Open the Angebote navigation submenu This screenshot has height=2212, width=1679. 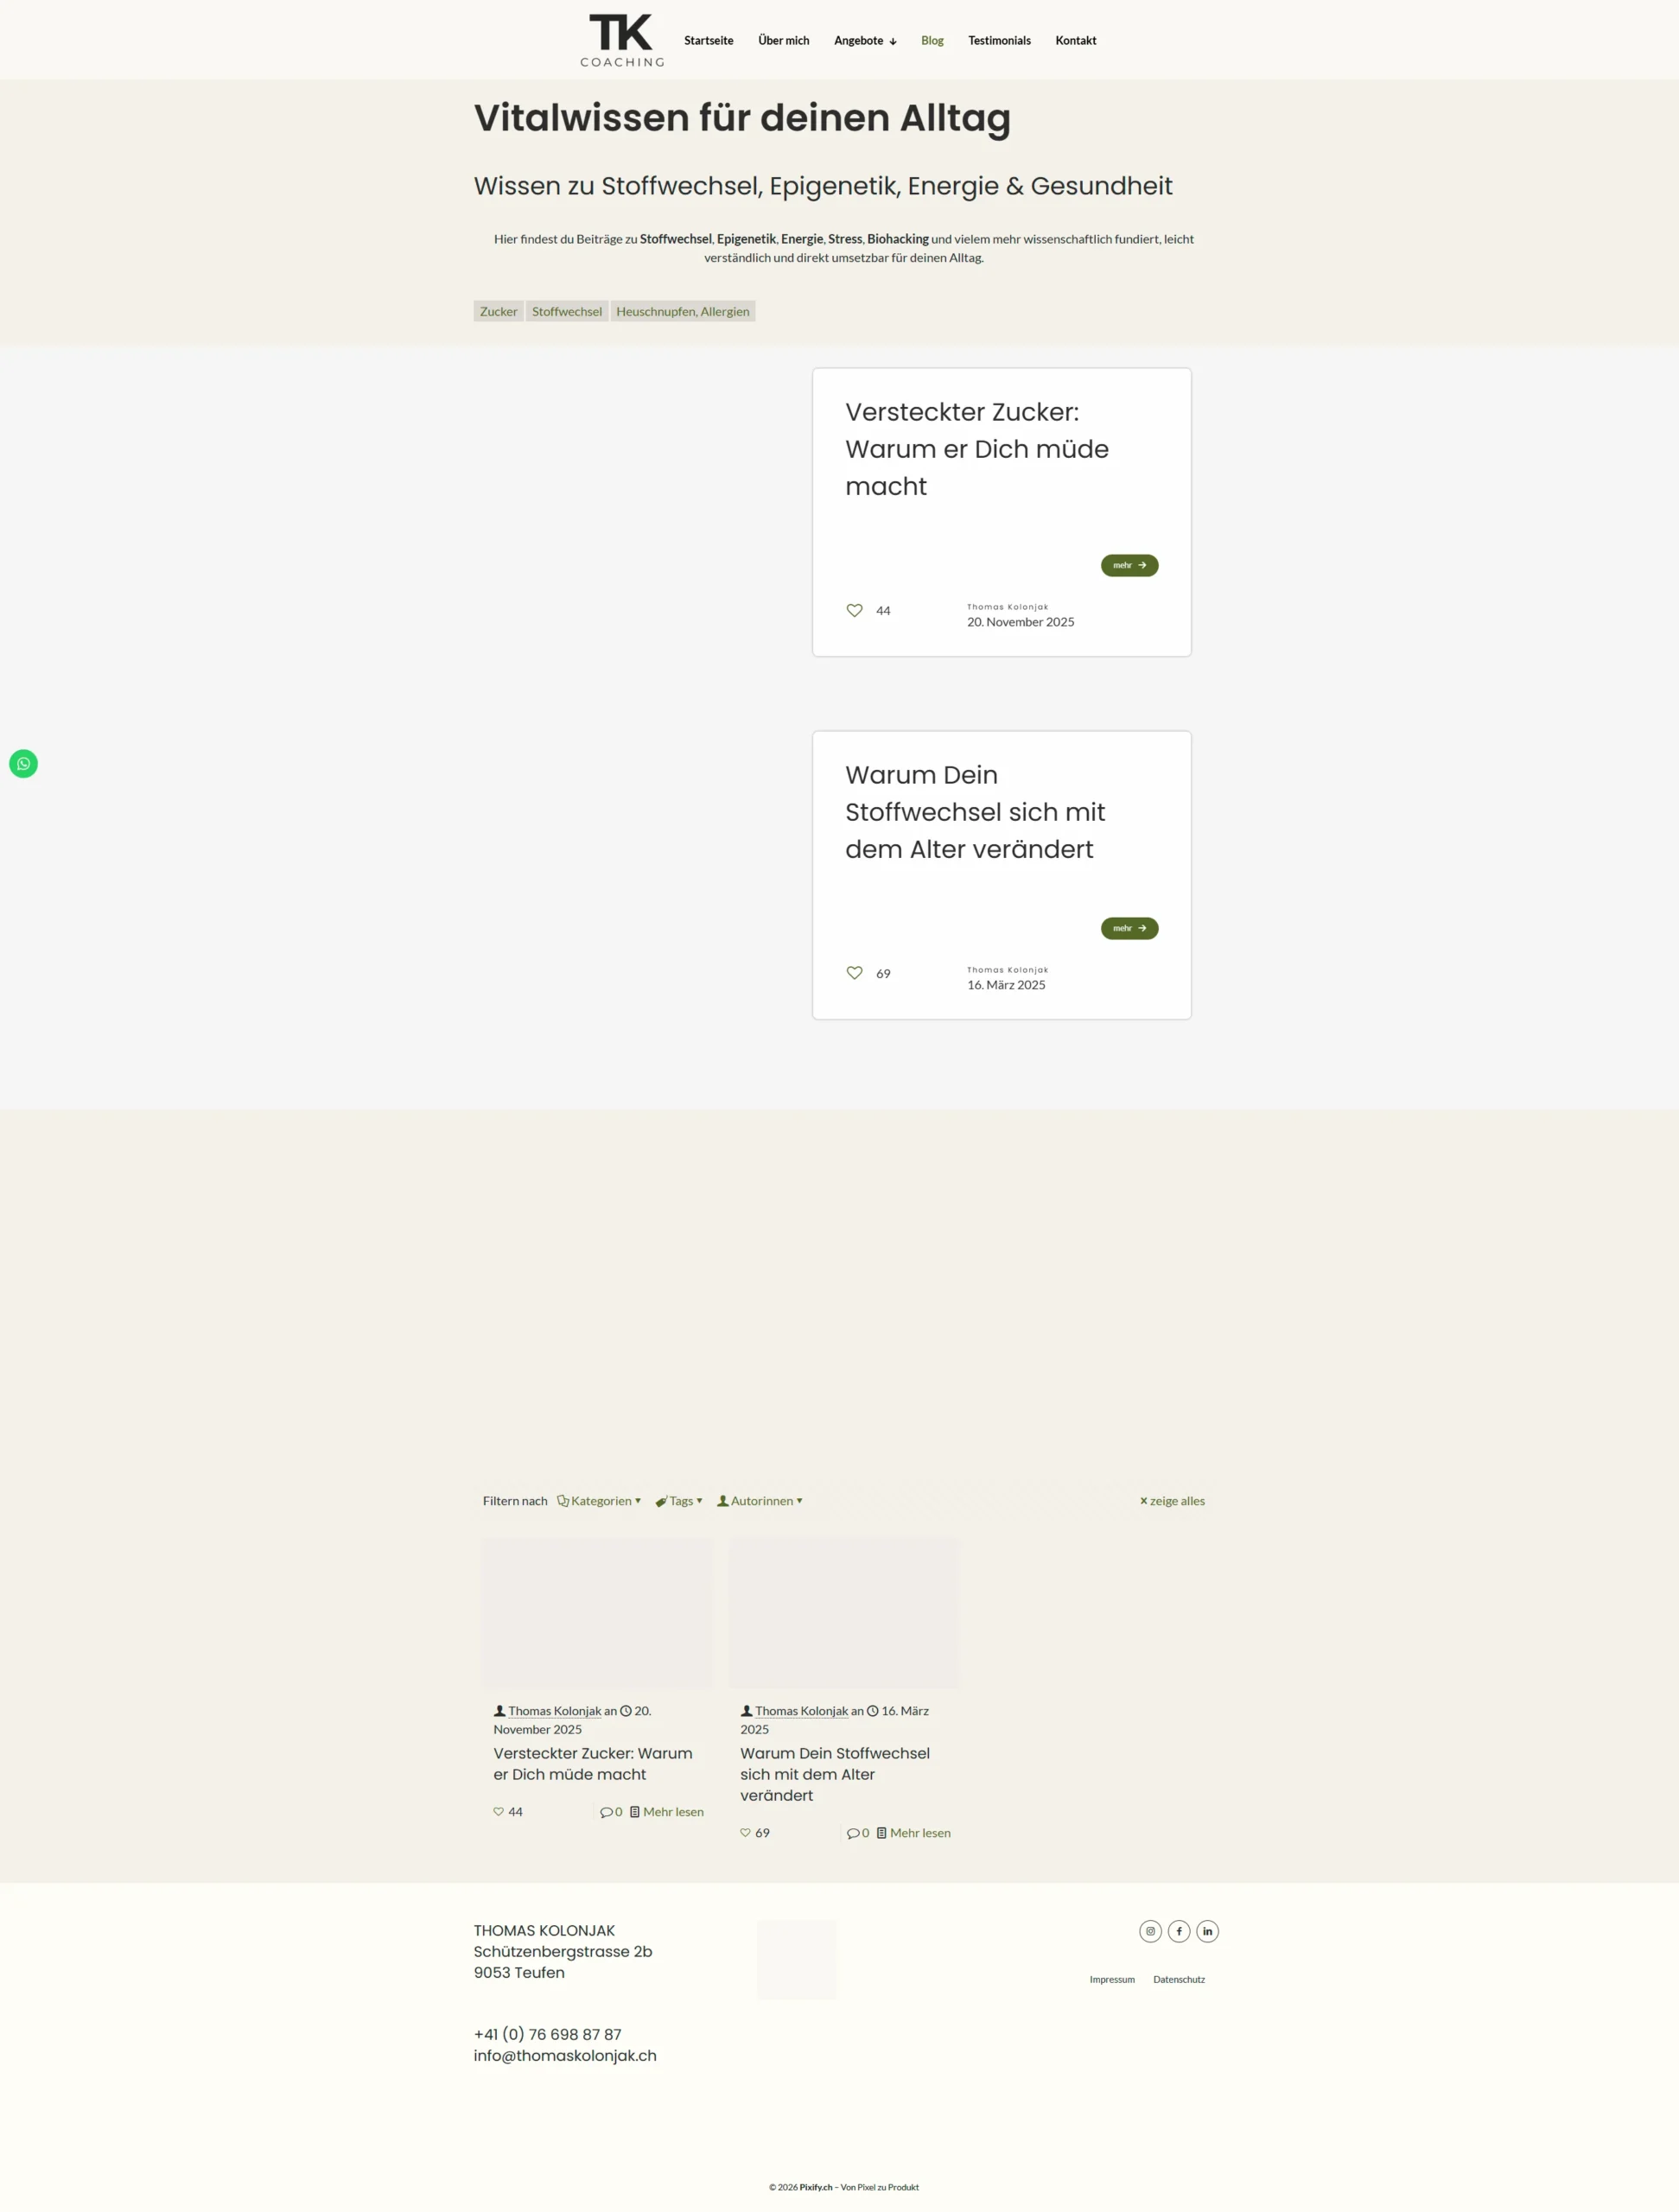[x=865, y=41]
